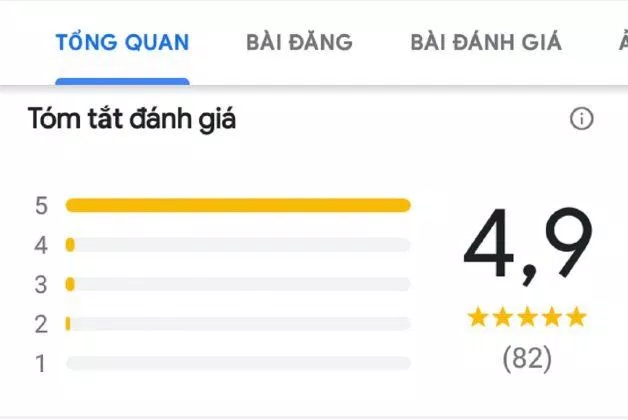
Task: Click the last gold star icon
Action: tap(577, 317)
